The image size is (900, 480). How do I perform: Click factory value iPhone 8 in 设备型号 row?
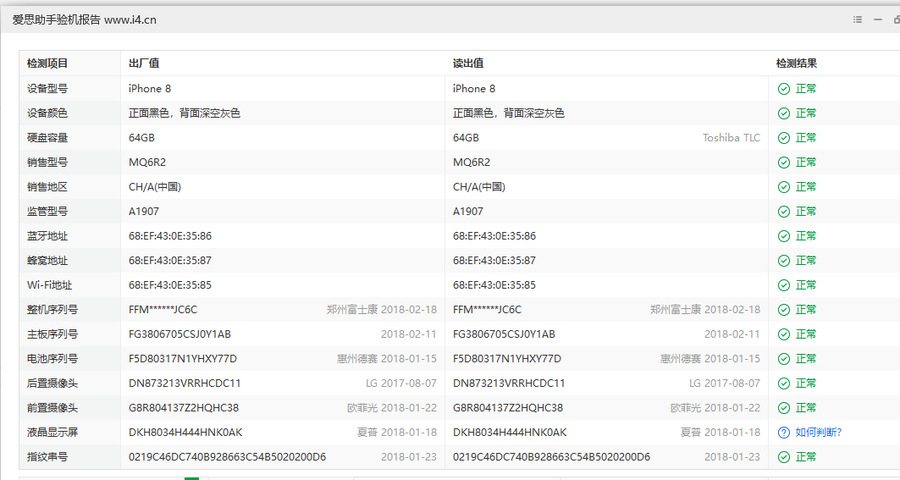click(150, 89)
